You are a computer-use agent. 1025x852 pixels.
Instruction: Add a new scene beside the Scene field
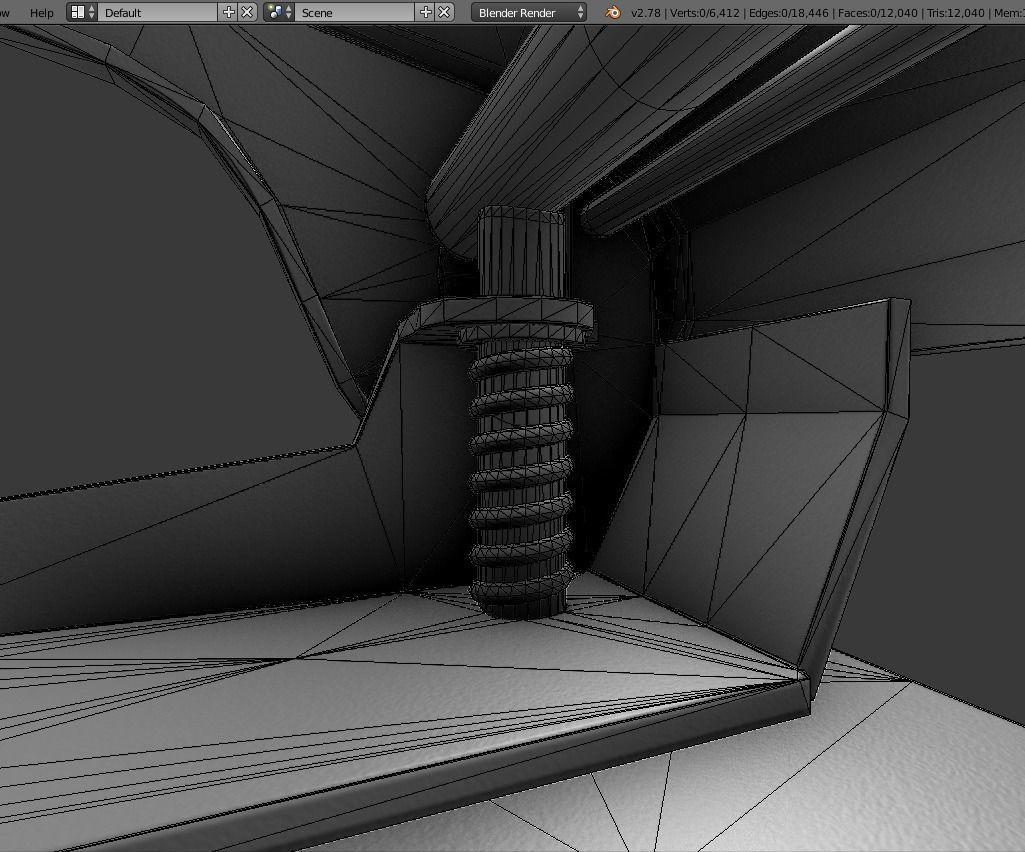(x=426, y=12)
